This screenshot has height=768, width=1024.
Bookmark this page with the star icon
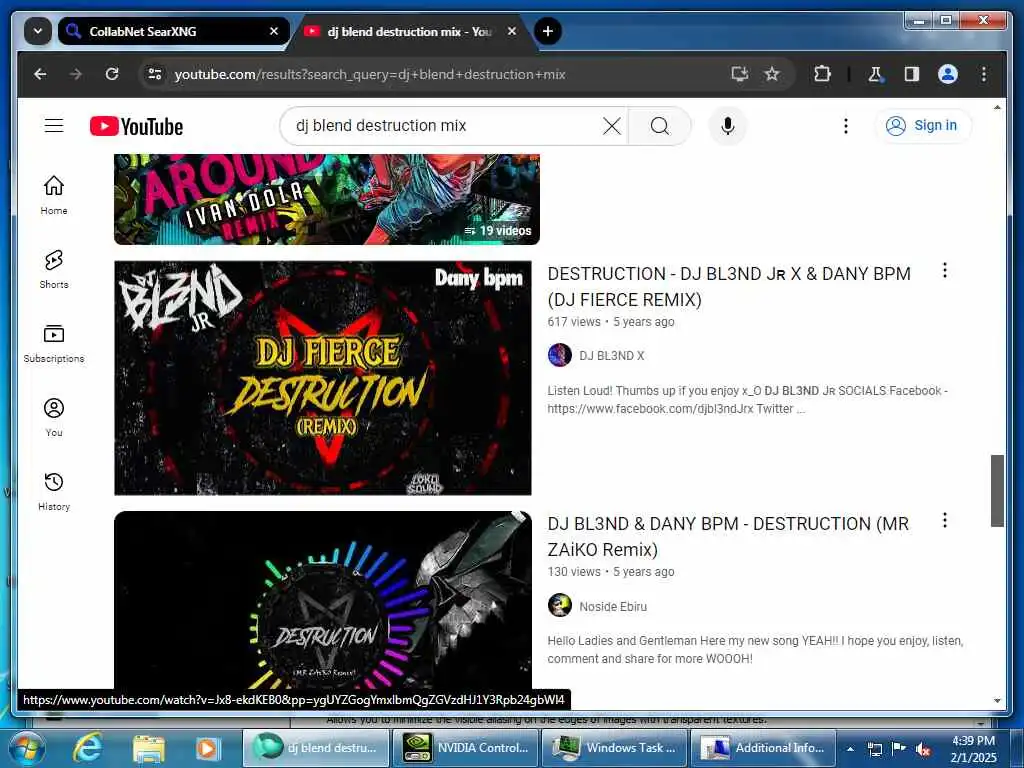(x=772, y=74)
